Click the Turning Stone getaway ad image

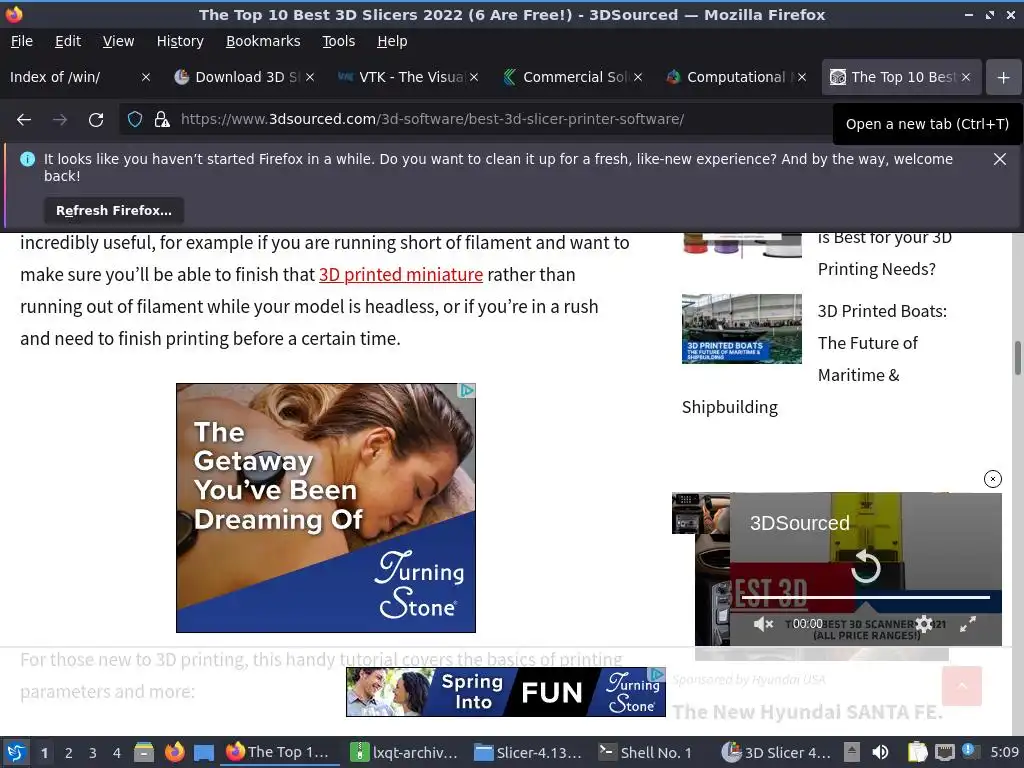coord(326,507)
